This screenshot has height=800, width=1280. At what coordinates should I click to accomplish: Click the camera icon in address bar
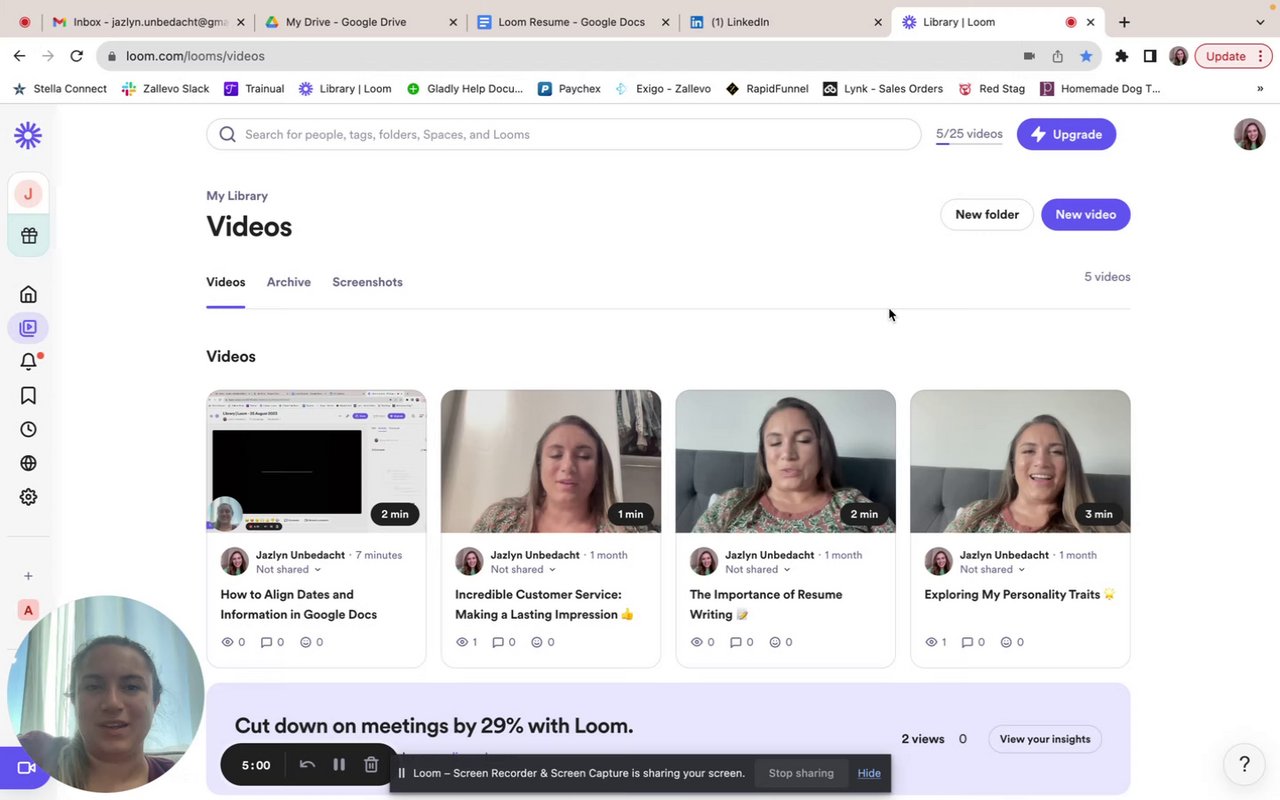(1029, 56)
